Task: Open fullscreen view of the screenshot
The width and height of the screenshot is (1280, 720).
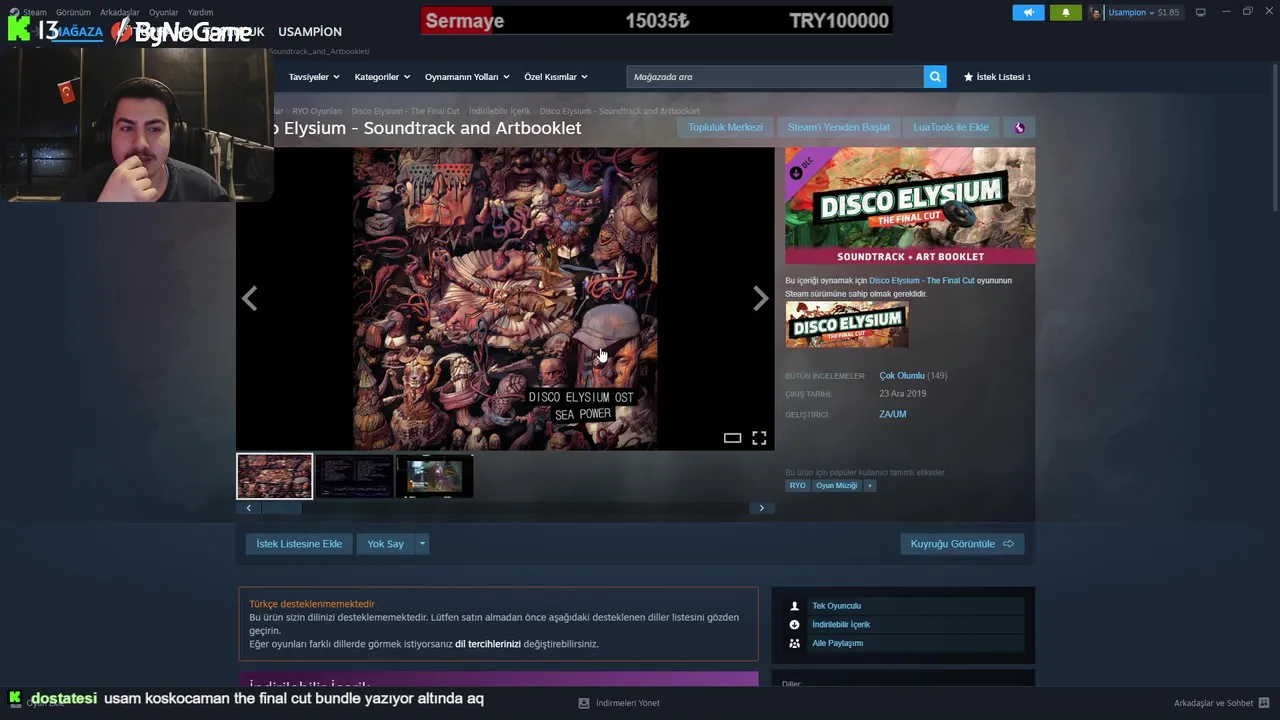Action: (x=759, y=438)
